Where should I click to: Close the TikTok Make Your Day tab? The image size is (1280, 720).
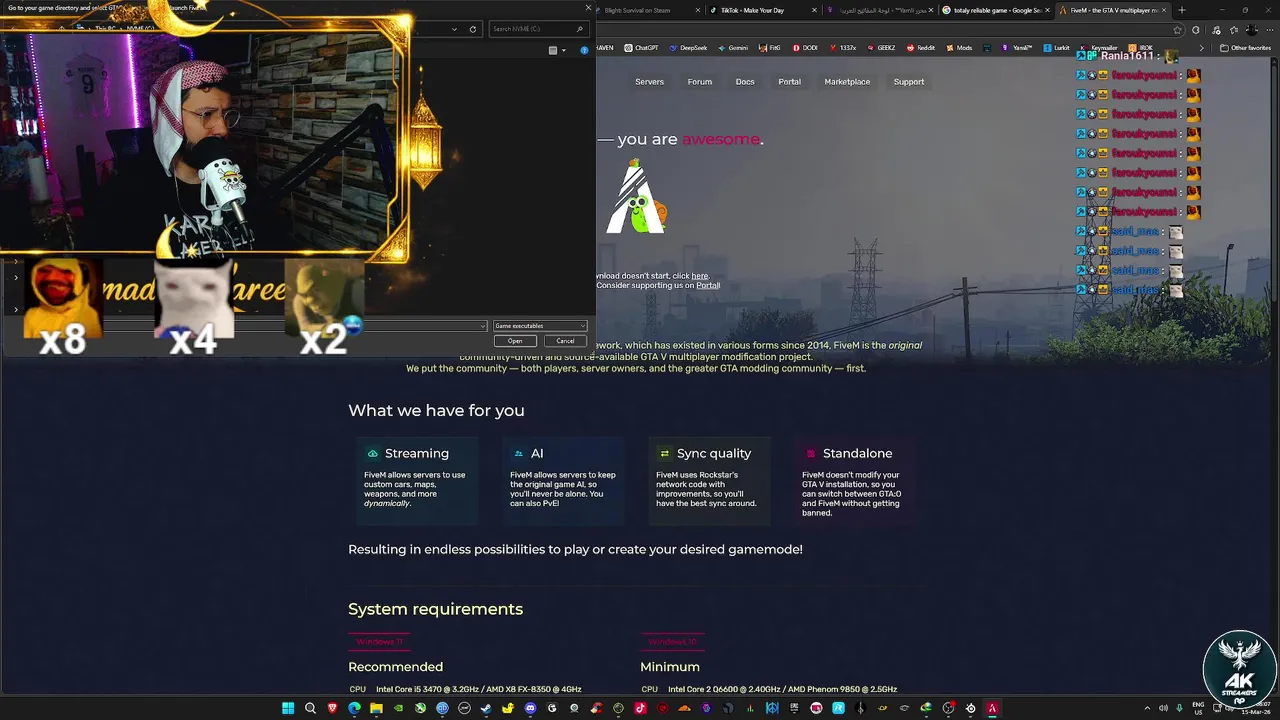pos(814,10)
